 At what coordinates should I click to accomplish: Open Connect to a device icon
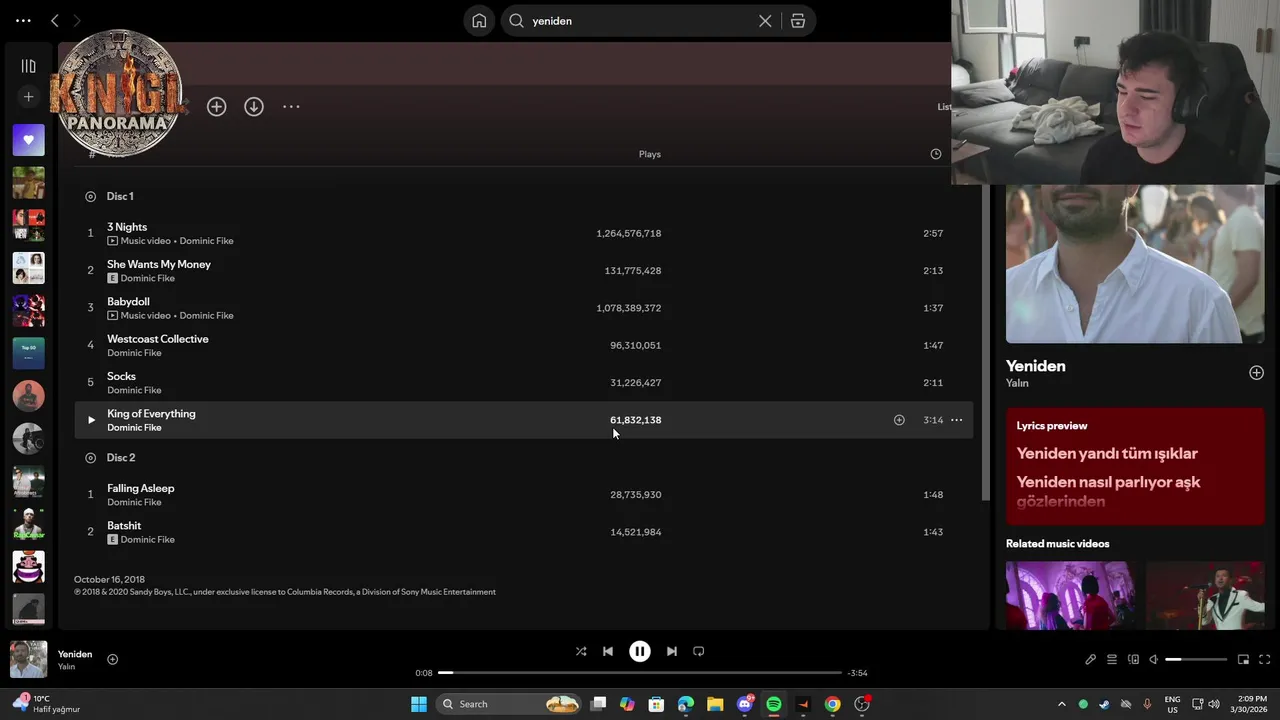click(x=1133, y=659)
